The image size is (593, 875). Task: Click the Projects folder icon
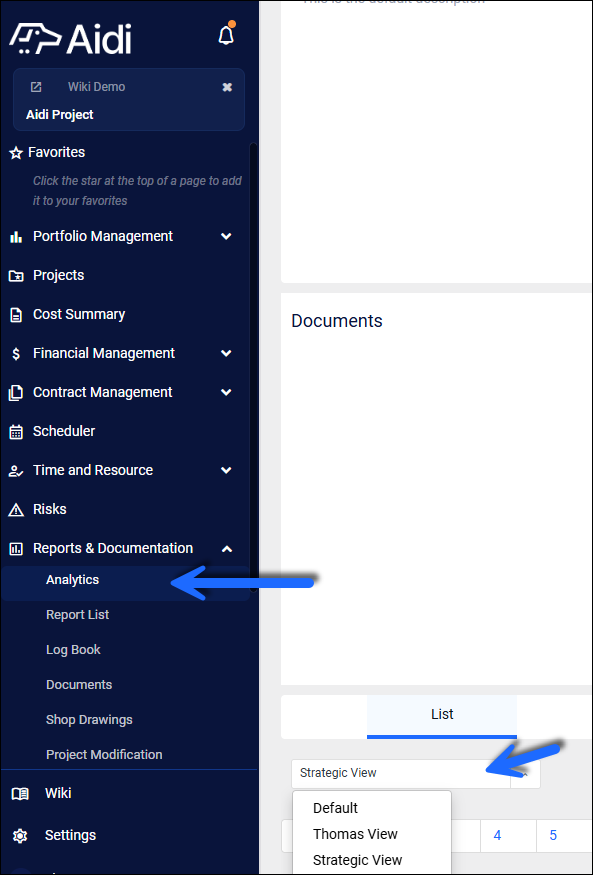coord(16,276)
